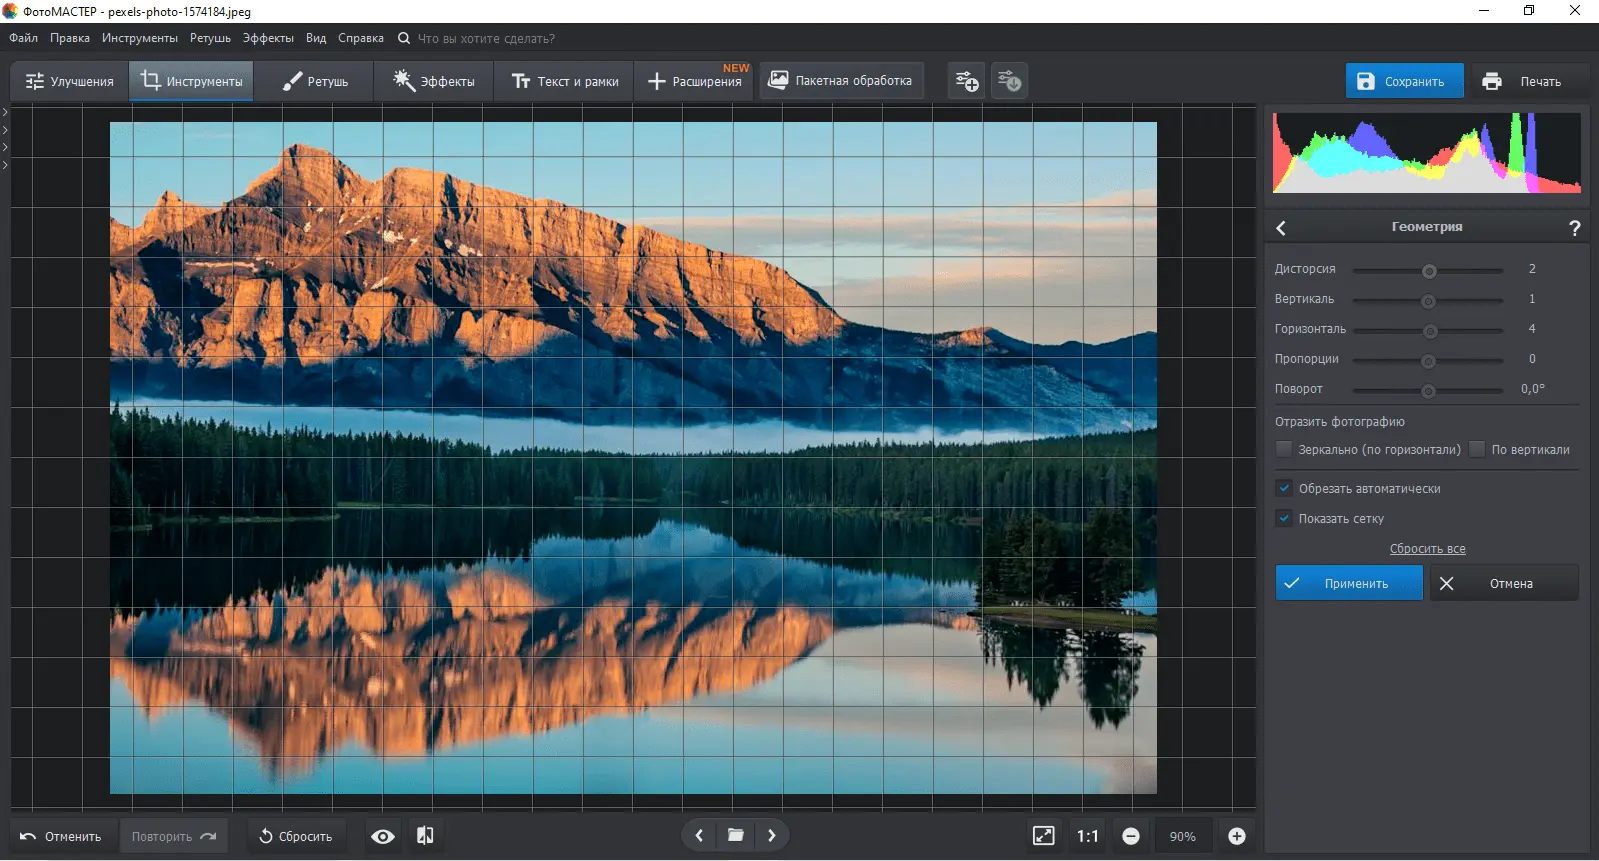
Task: Toggle the eye preview original icon
Action: click(382, 836)
